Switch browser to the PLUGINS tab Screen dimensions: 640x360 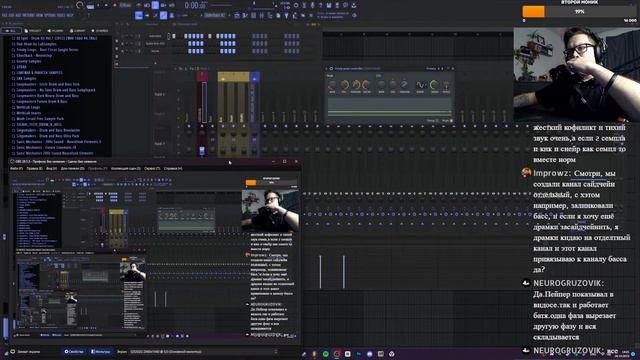point(56,31)
